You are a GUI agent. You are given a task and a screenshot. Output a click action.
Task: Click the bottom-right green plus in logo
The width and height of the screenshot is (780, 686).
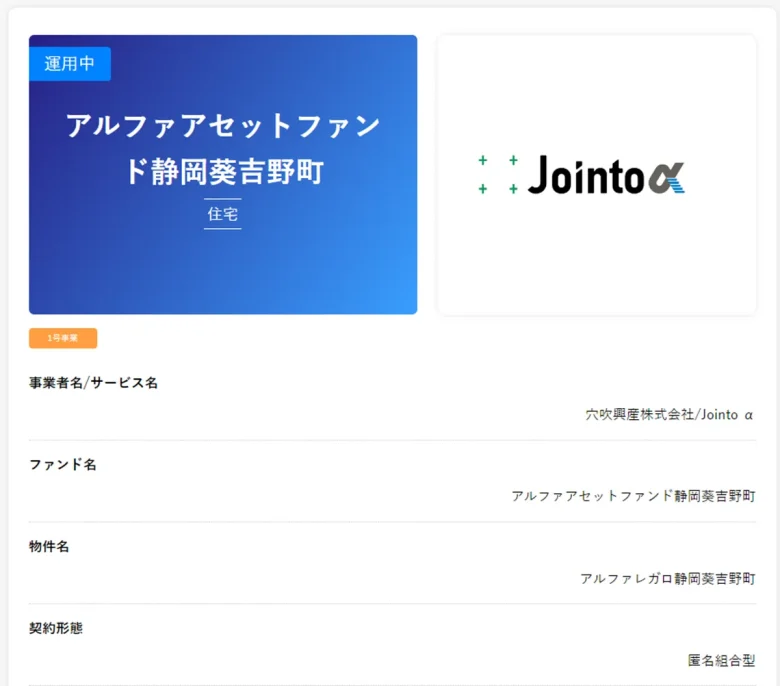[513, 189]
